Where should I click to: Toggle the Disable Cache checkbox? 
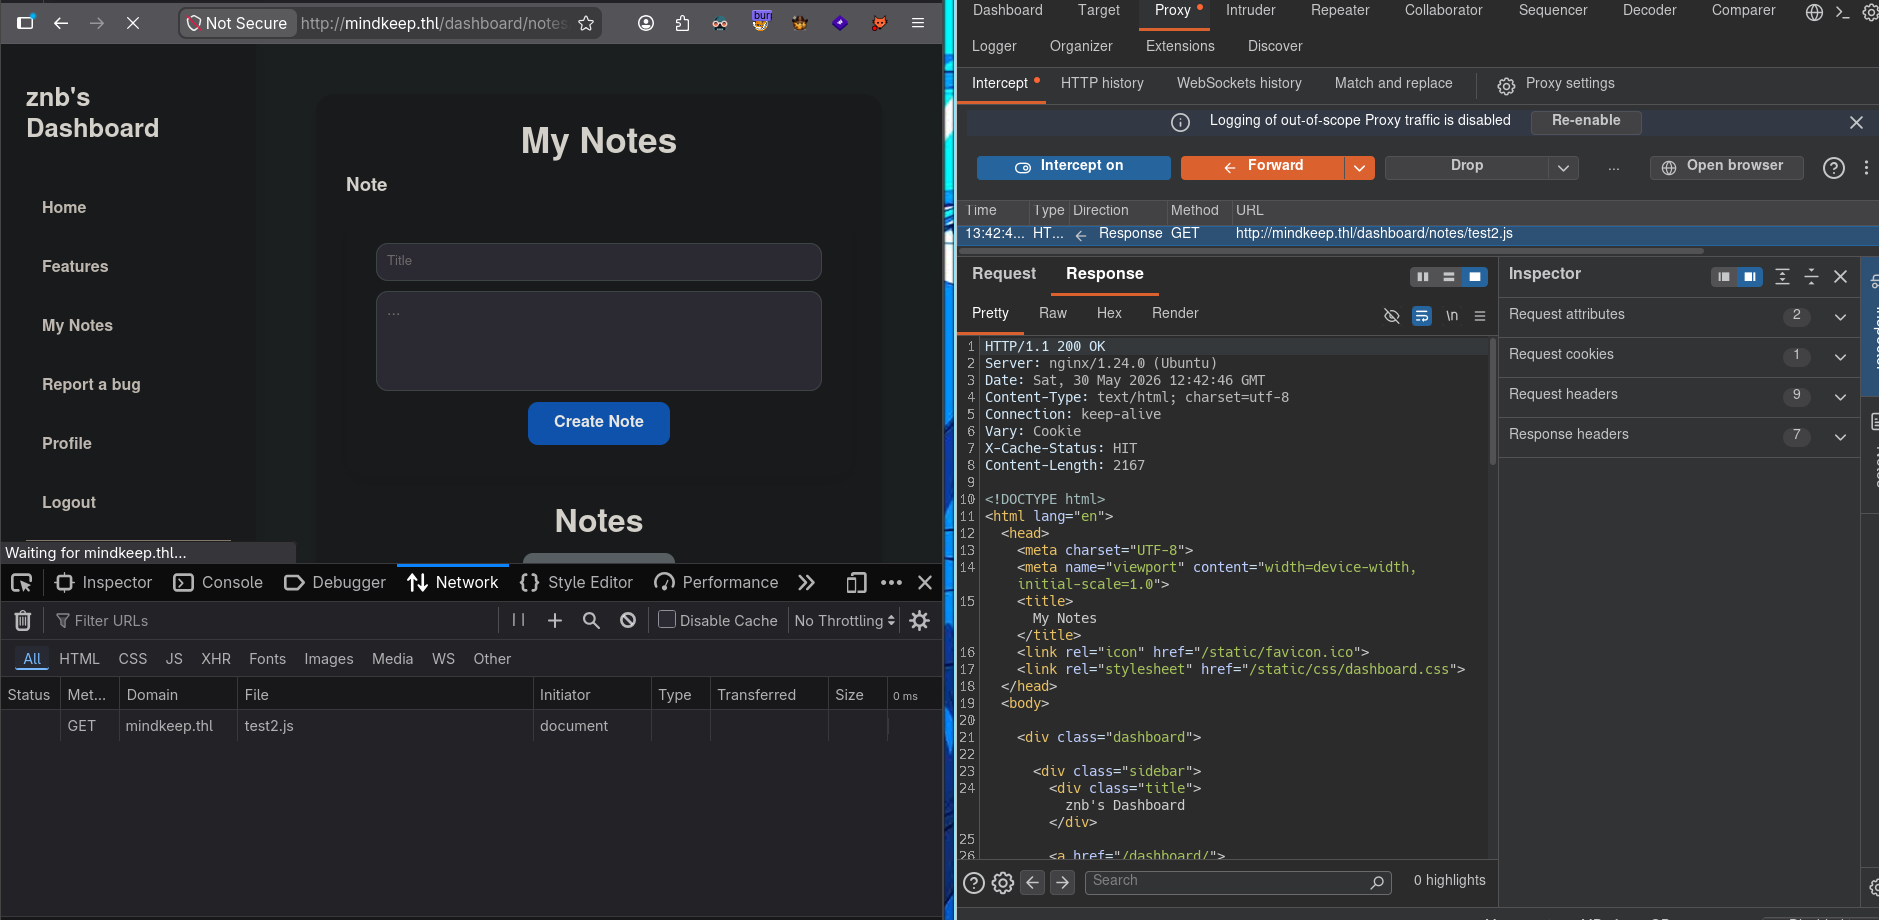tap(667, 620)
